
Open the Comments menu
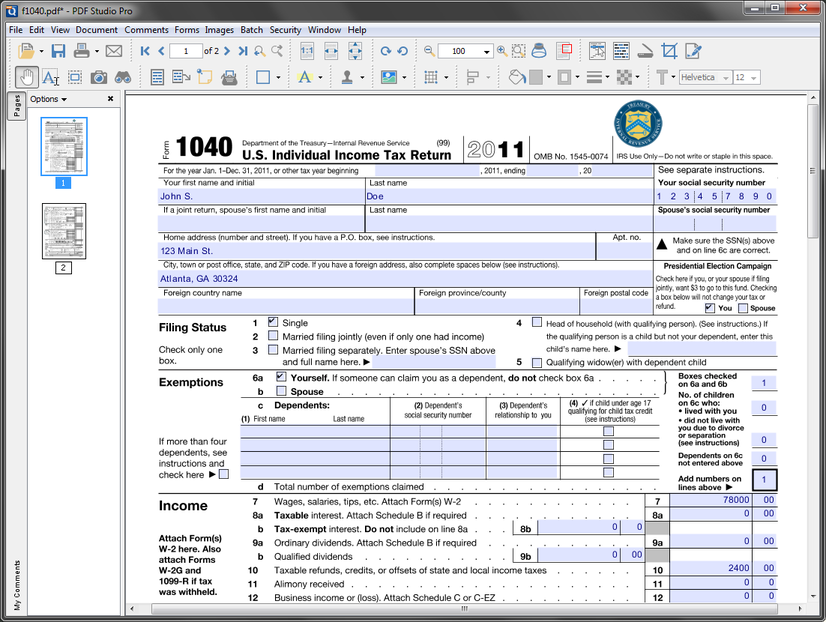[146, 30]
